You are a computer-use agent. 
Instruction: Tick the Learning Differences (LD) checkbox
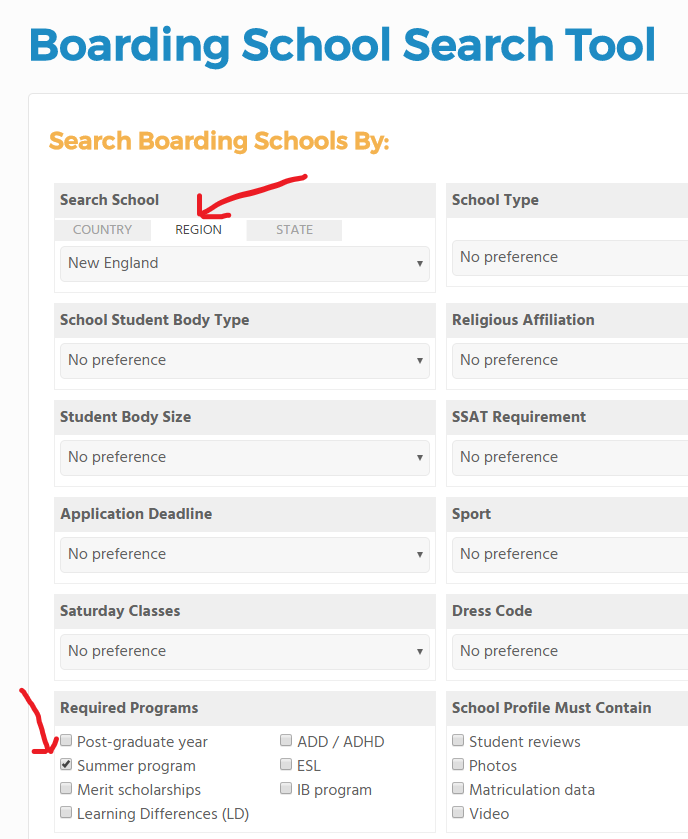[x=66, y=813]
